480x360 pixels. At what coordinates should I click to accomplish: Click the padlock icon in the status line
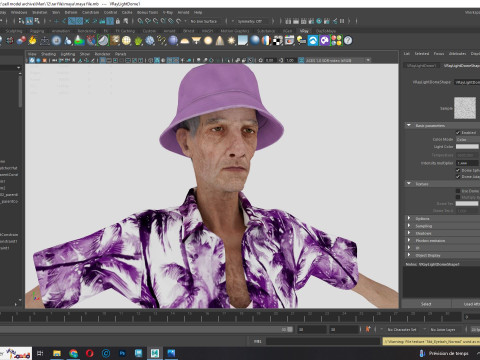tap(118, 21)
